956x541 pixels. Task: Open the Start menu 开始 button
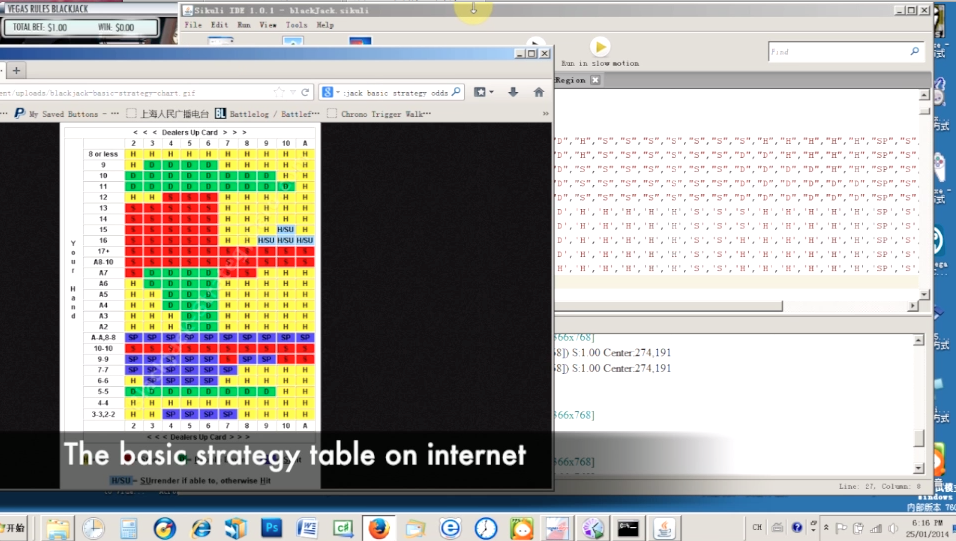tap(13, 528)
